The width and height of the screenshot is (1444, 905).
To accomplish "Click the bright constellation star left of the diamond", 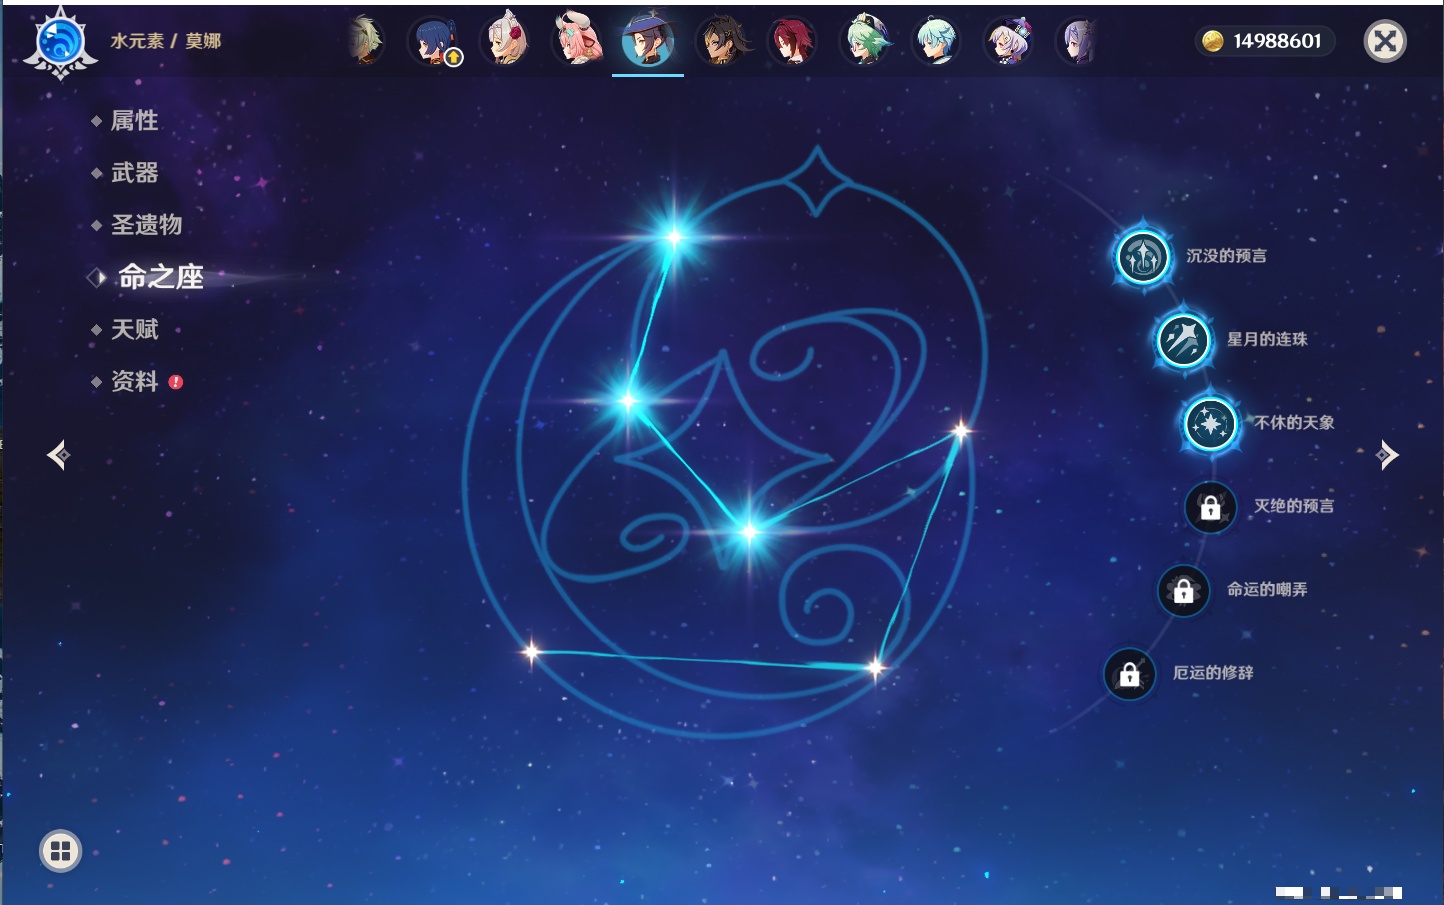I will pos(628,401).
